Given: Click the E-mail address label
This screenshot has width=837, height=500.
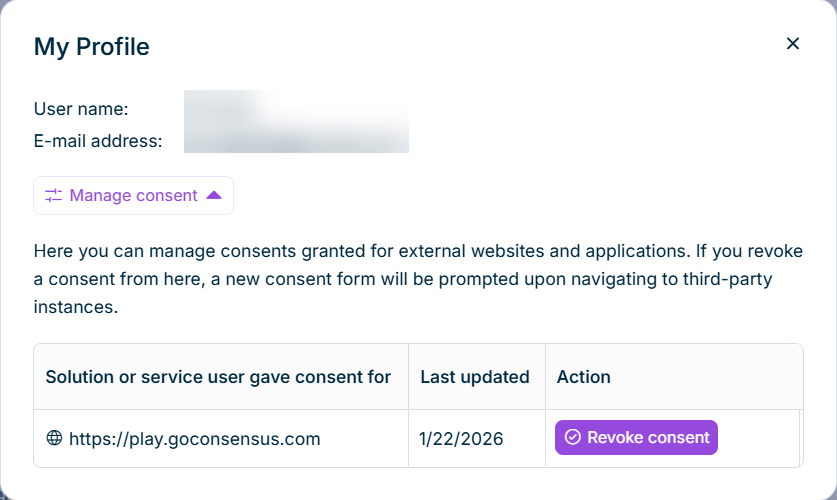Looking at the screenshot, I should (x=98, y=141).
